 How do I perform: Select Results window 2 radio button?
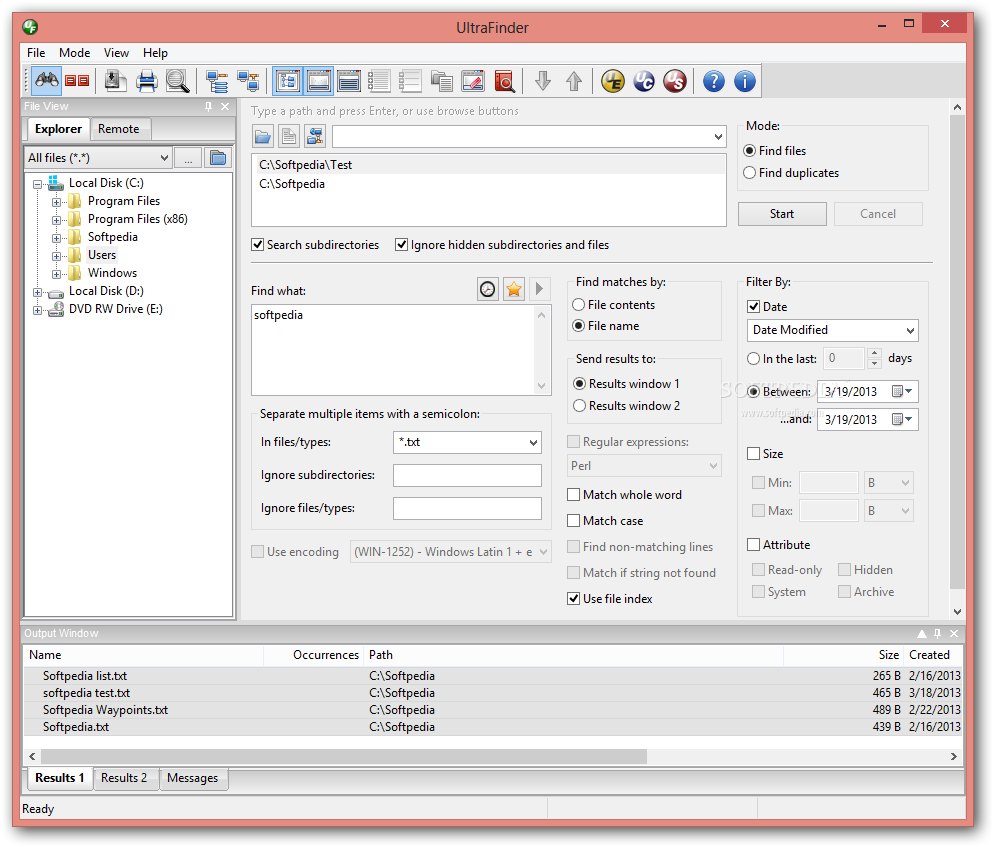click(579, 406)
